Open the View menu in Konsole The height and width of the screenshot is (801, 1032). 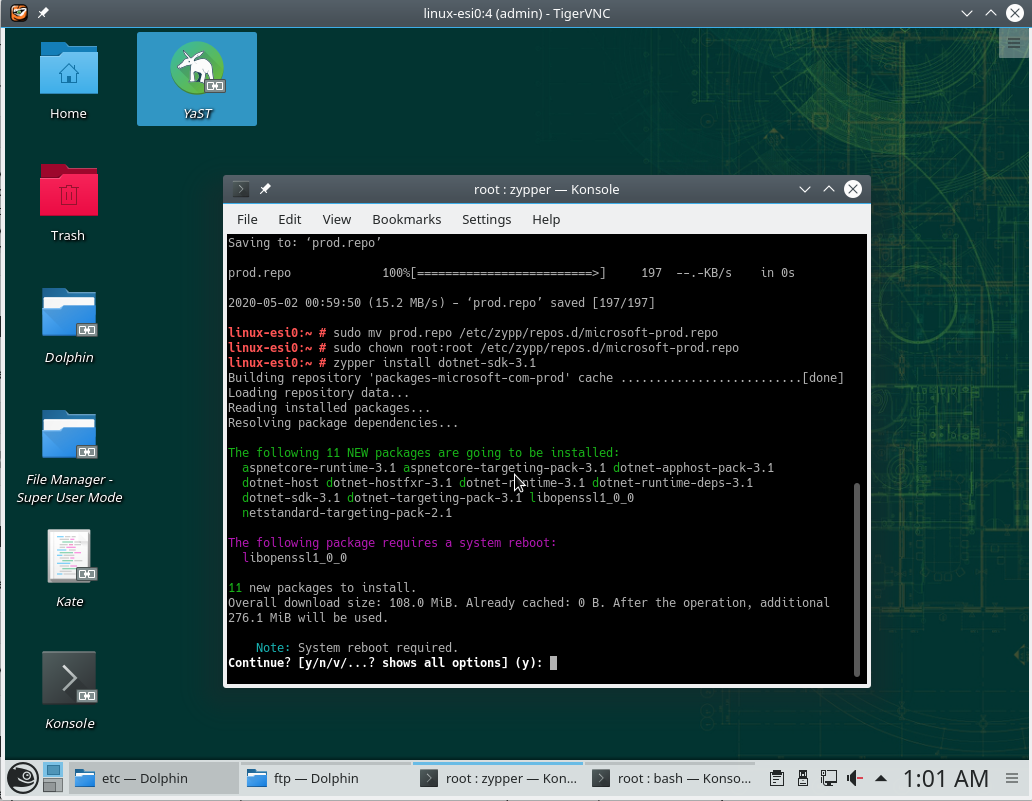click(x=336, y=220)
